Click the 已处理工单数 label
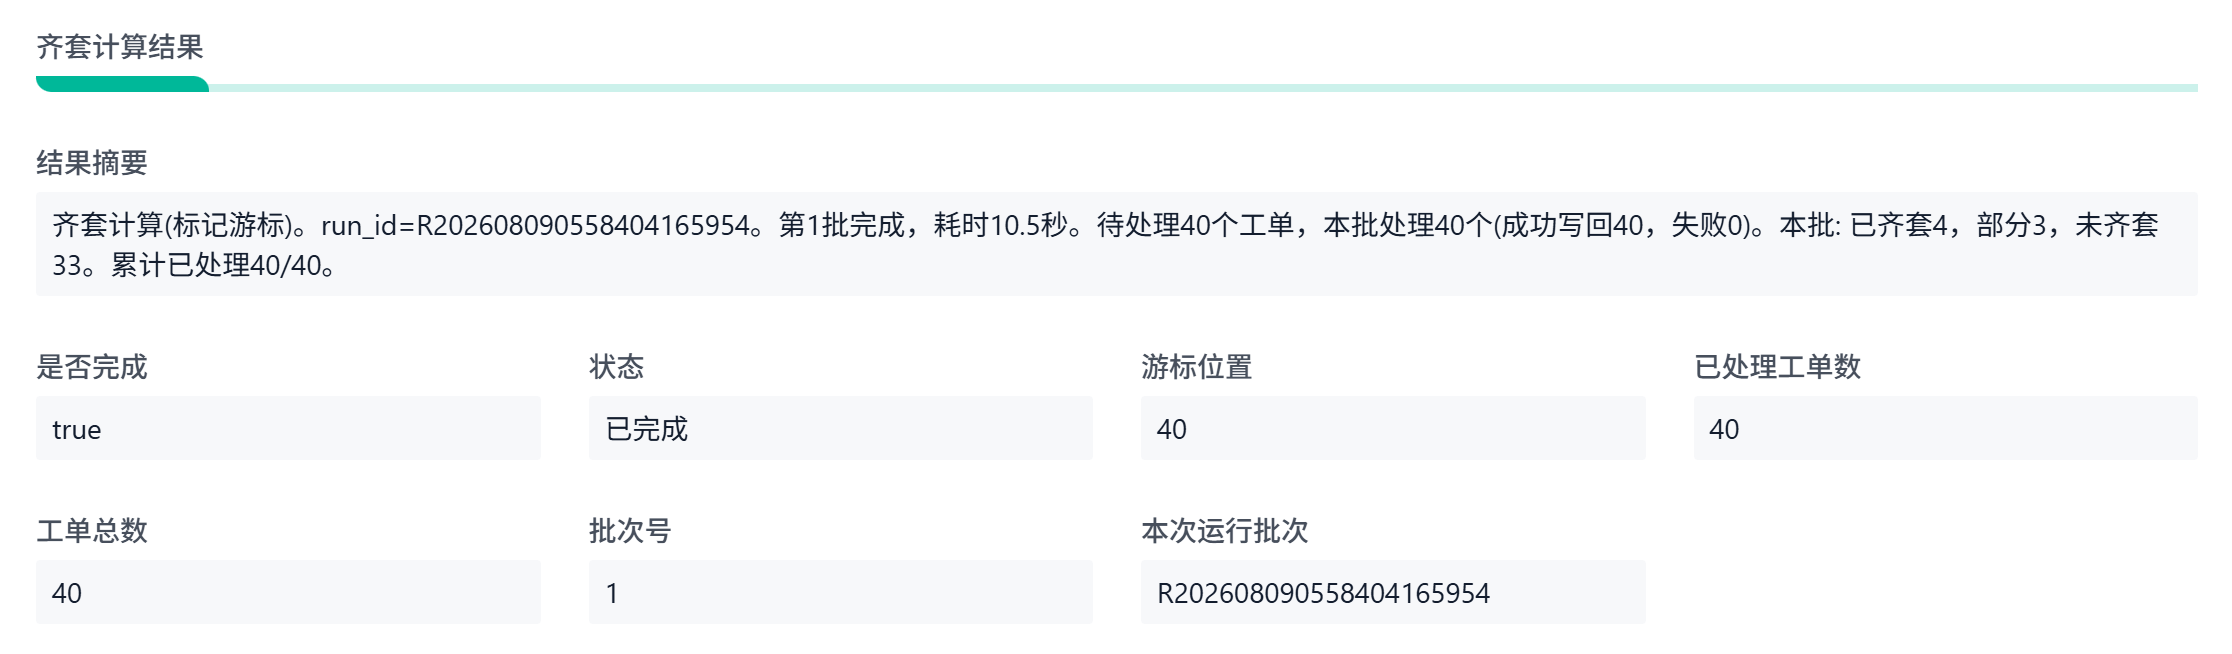2232x654 pixels. pos(1777,367)
